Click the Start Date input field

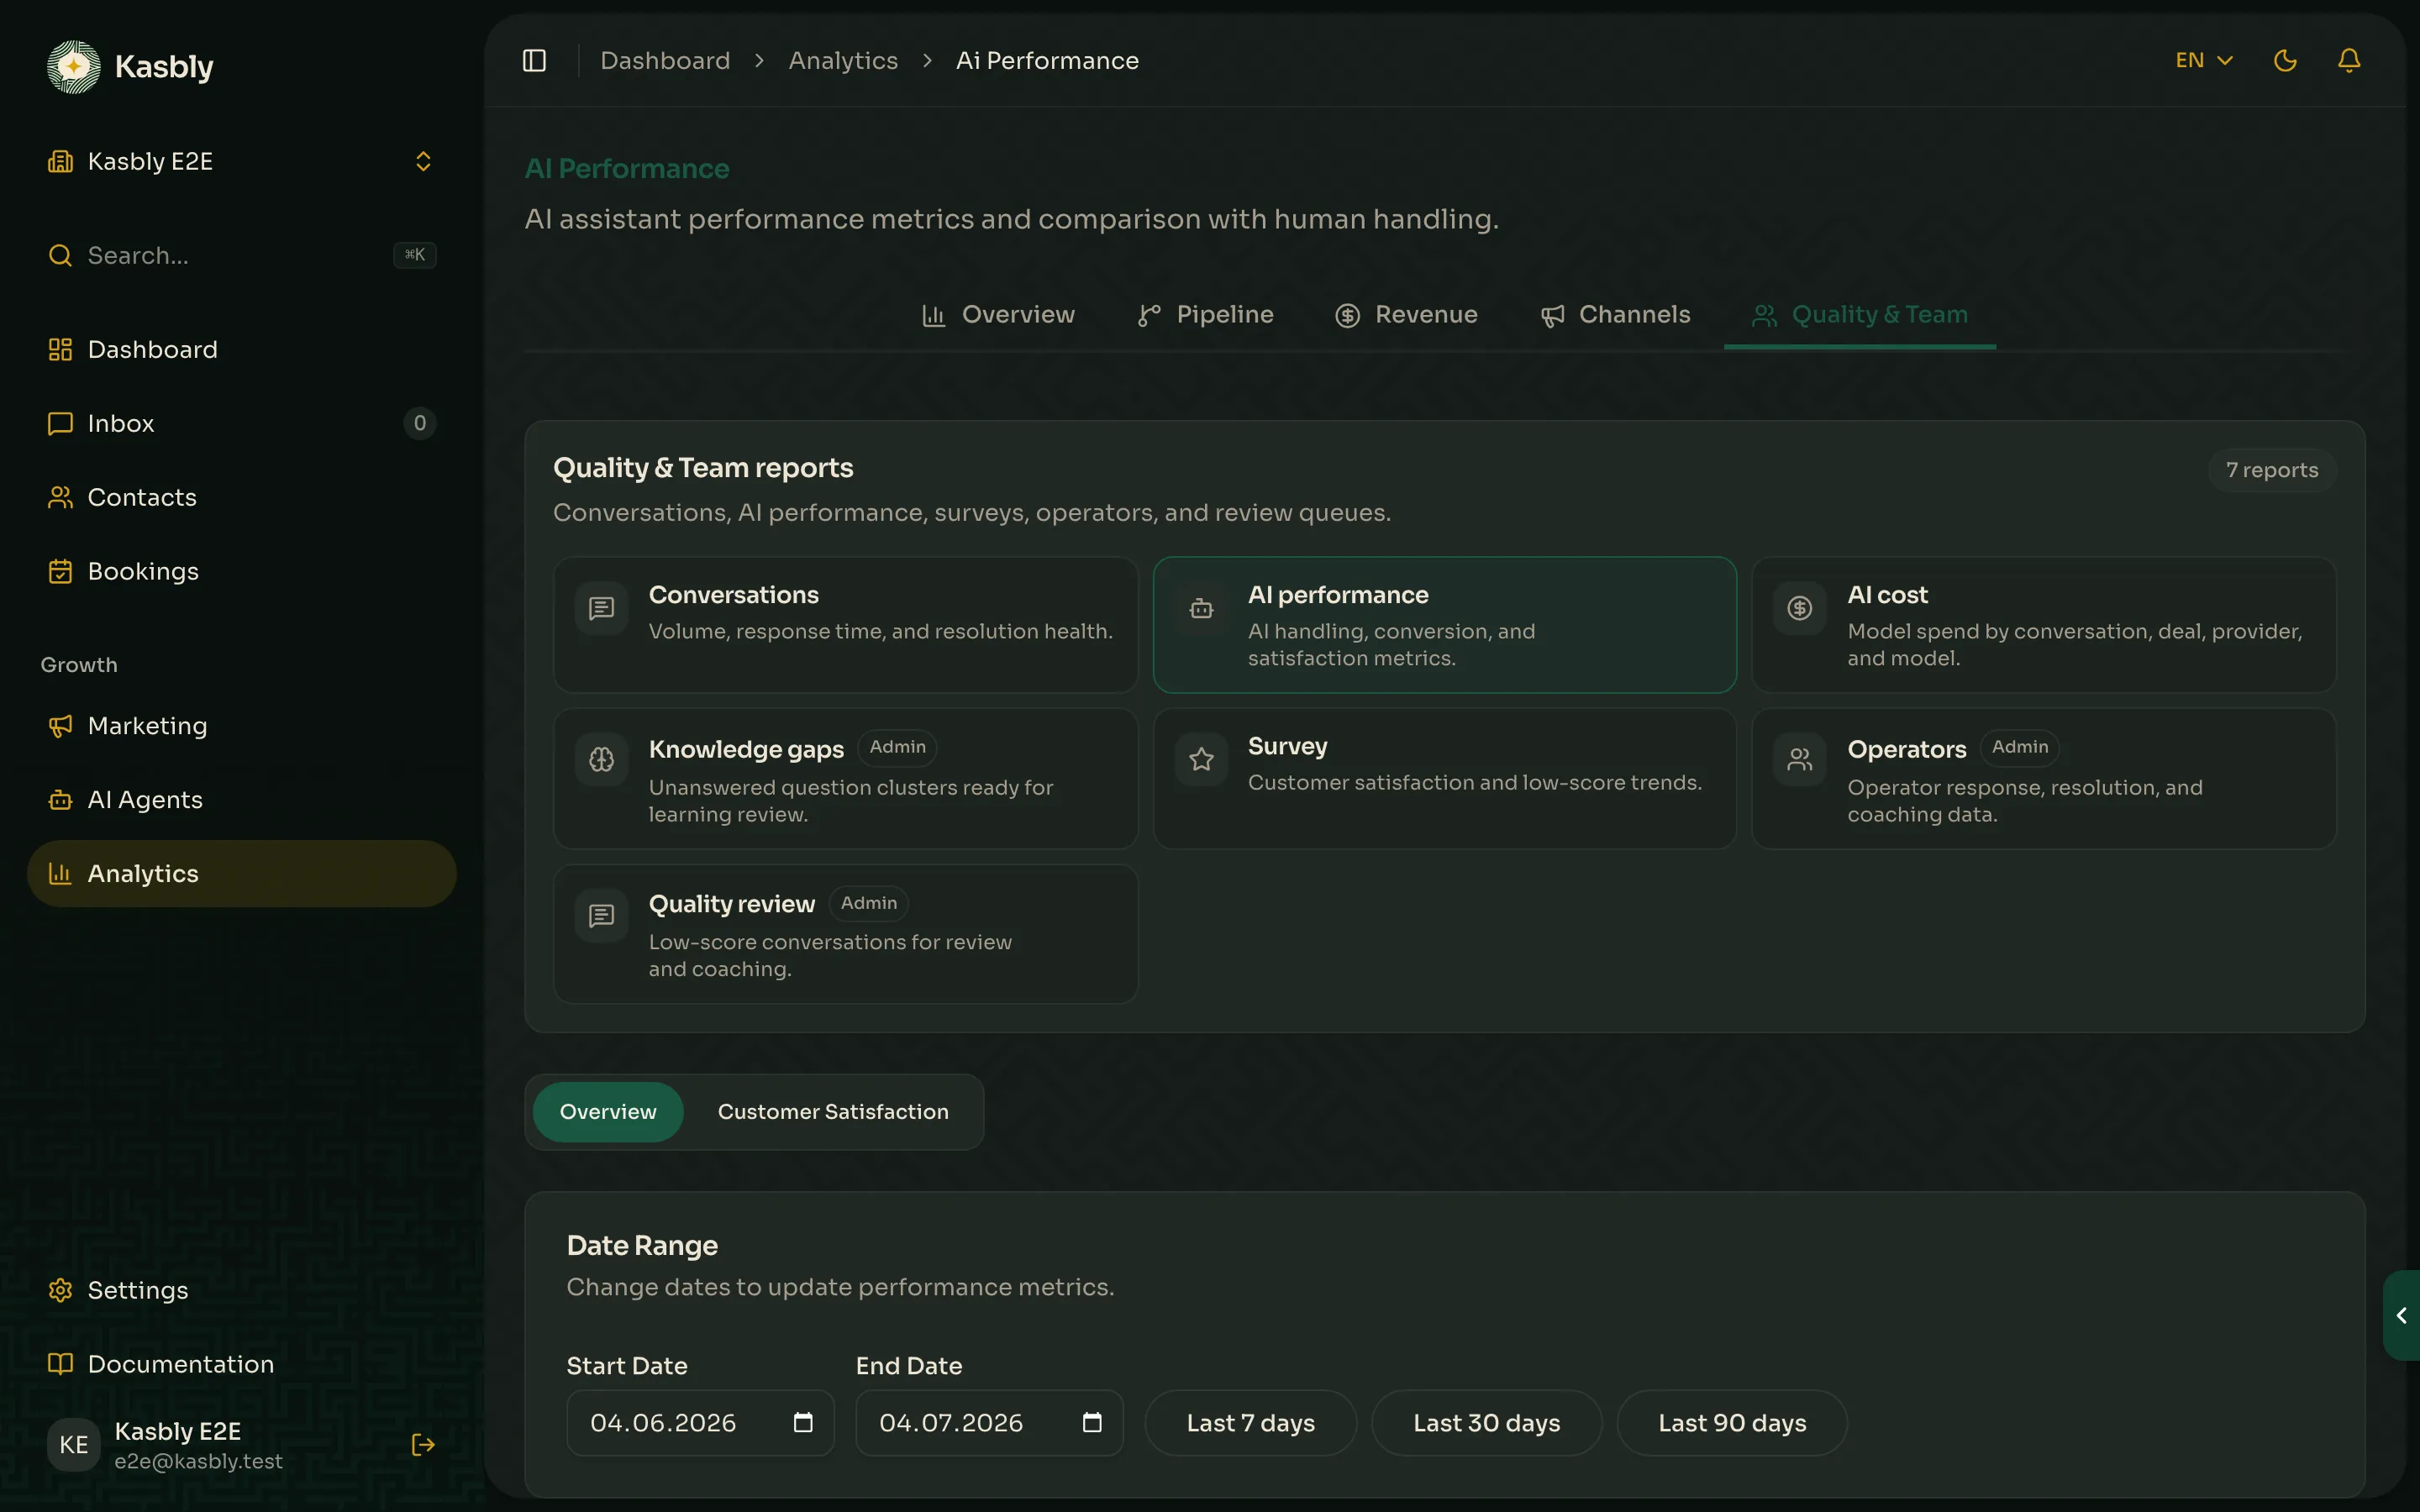coord(700,1423)
